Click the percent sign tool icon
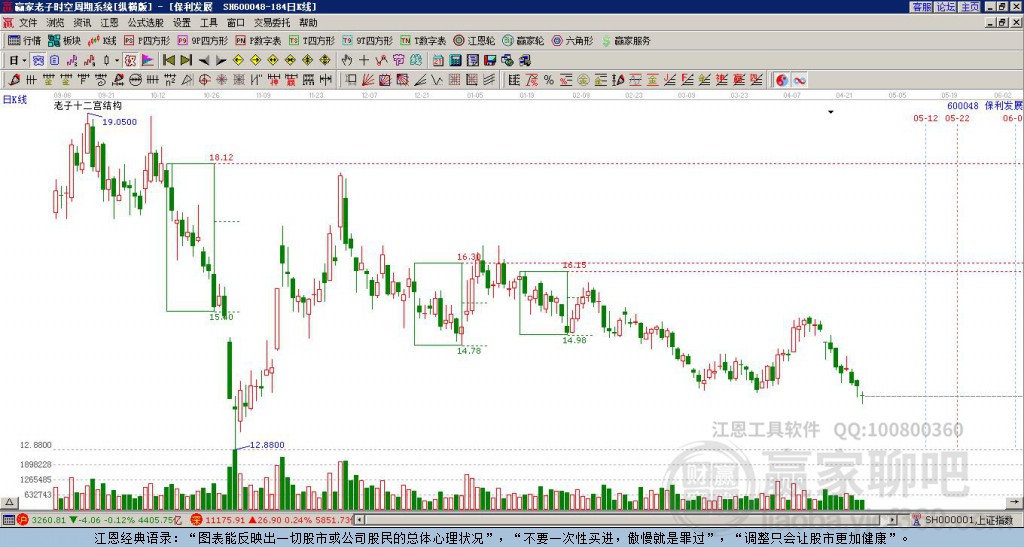1024x548 pixels. (x=549, y=80)
